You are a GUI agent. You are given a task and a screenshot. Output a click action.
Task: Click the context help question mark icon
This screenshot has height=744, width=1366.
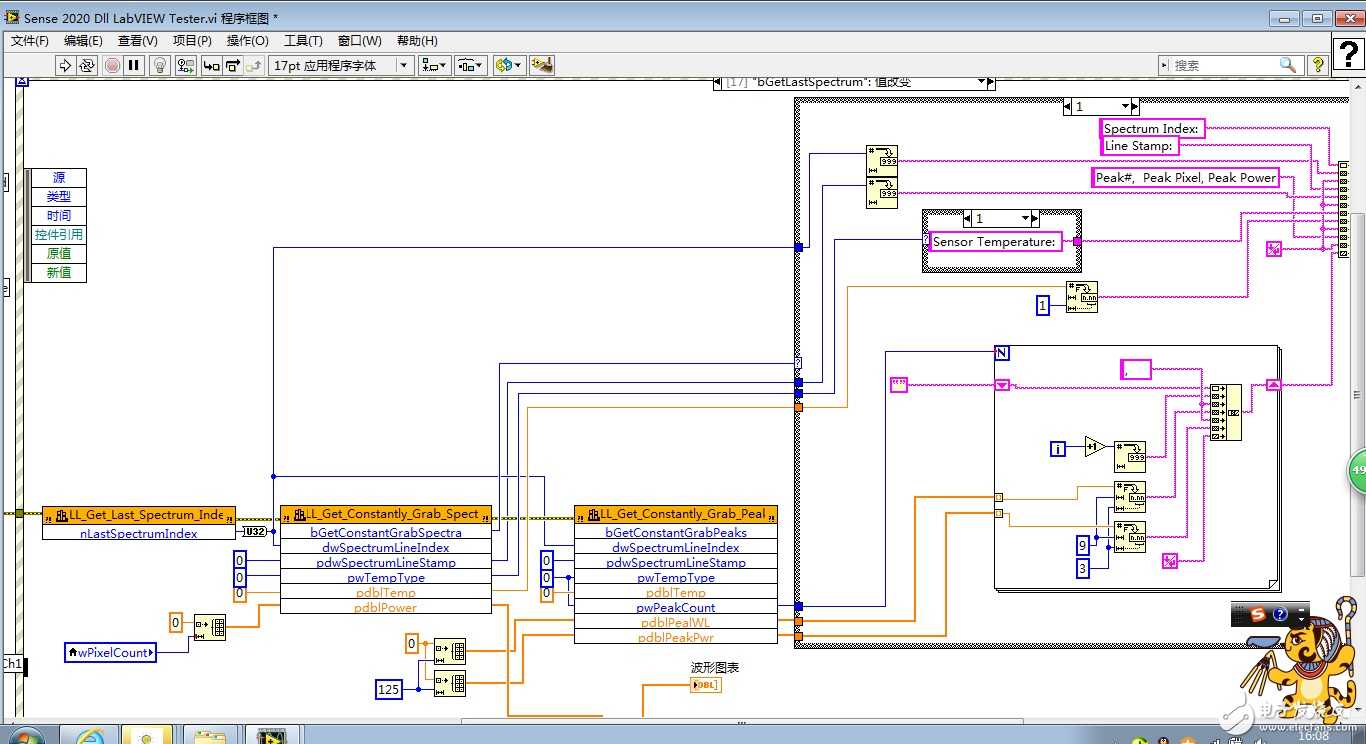(1318, 65)
